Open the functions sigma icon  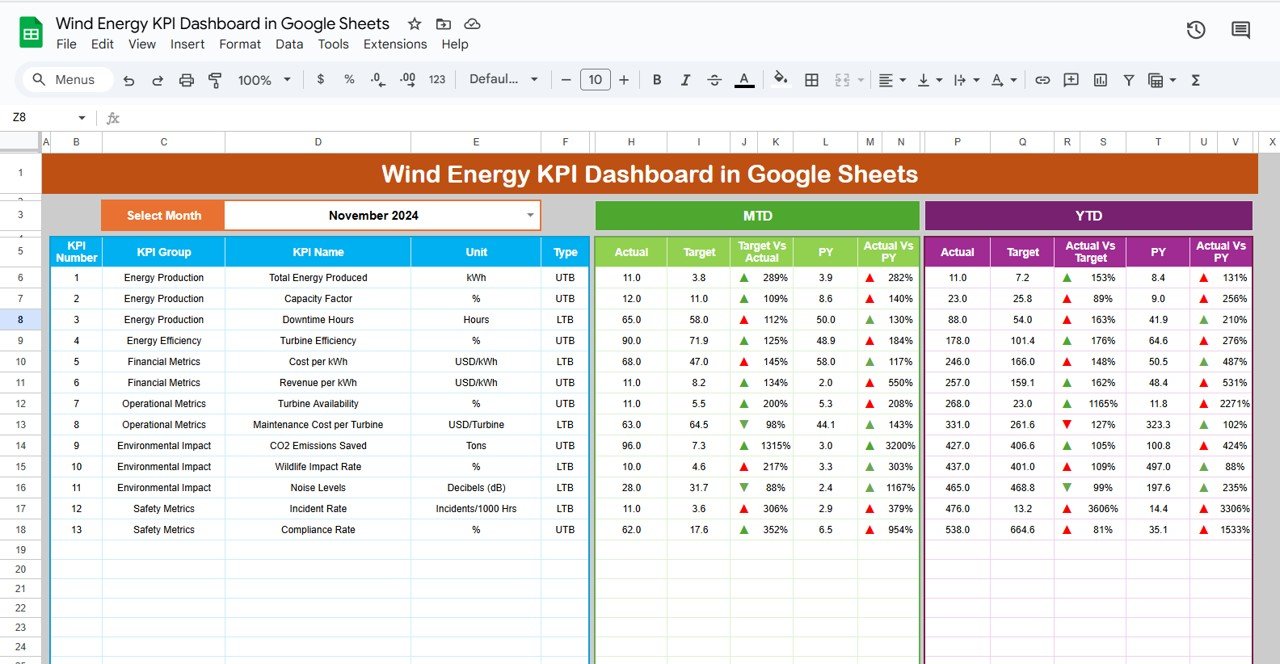[1196, 80]
